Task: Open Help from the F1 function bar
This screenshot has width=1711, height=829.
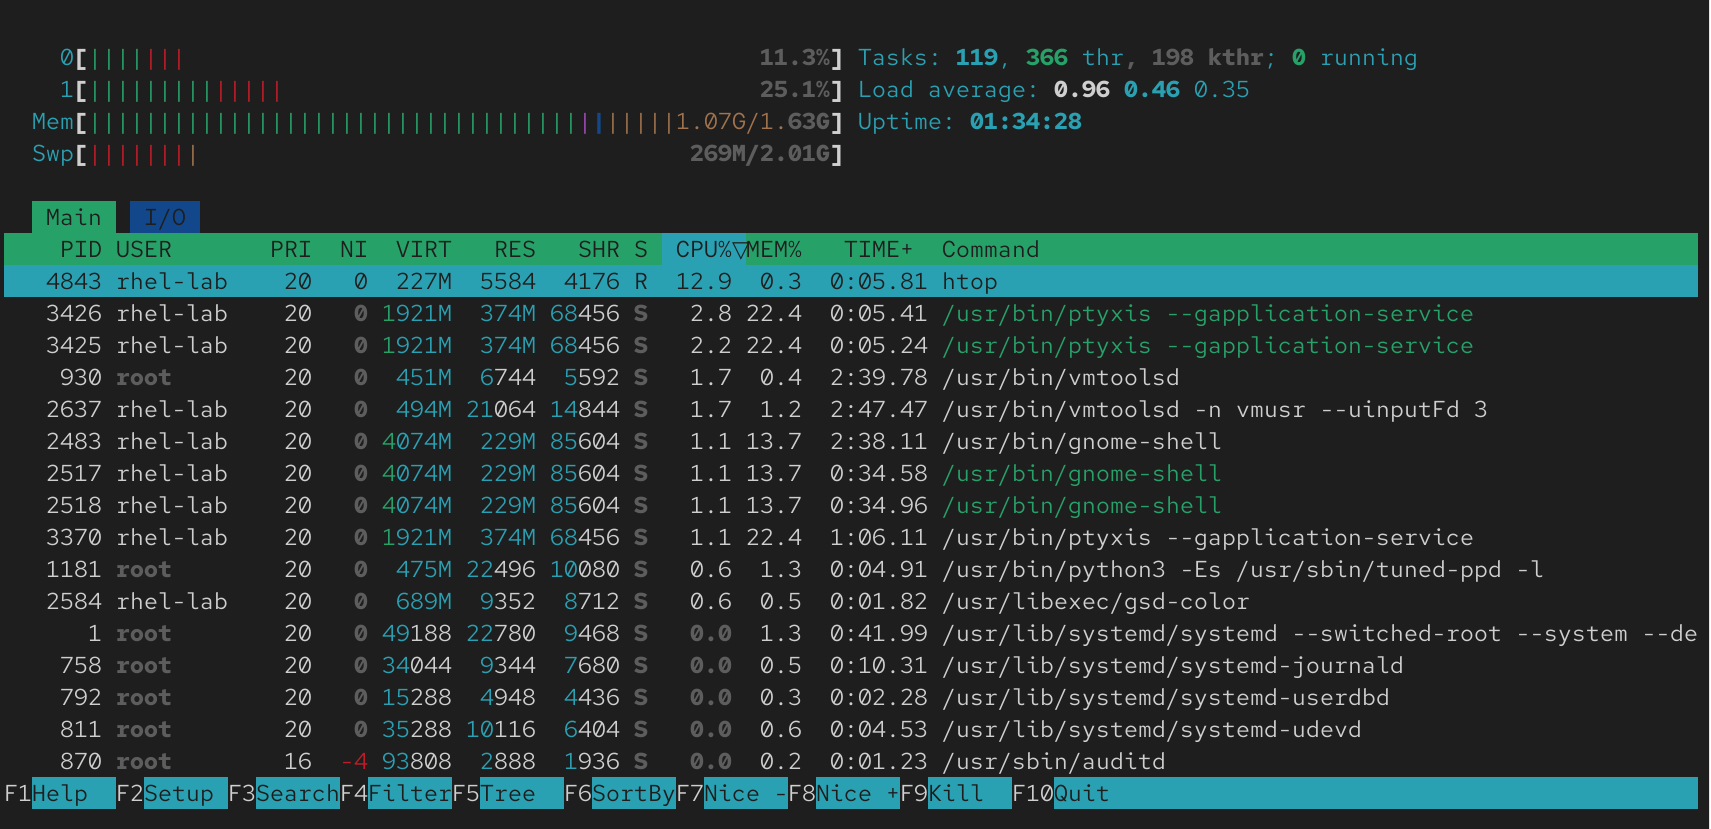Action: [60, 793]
